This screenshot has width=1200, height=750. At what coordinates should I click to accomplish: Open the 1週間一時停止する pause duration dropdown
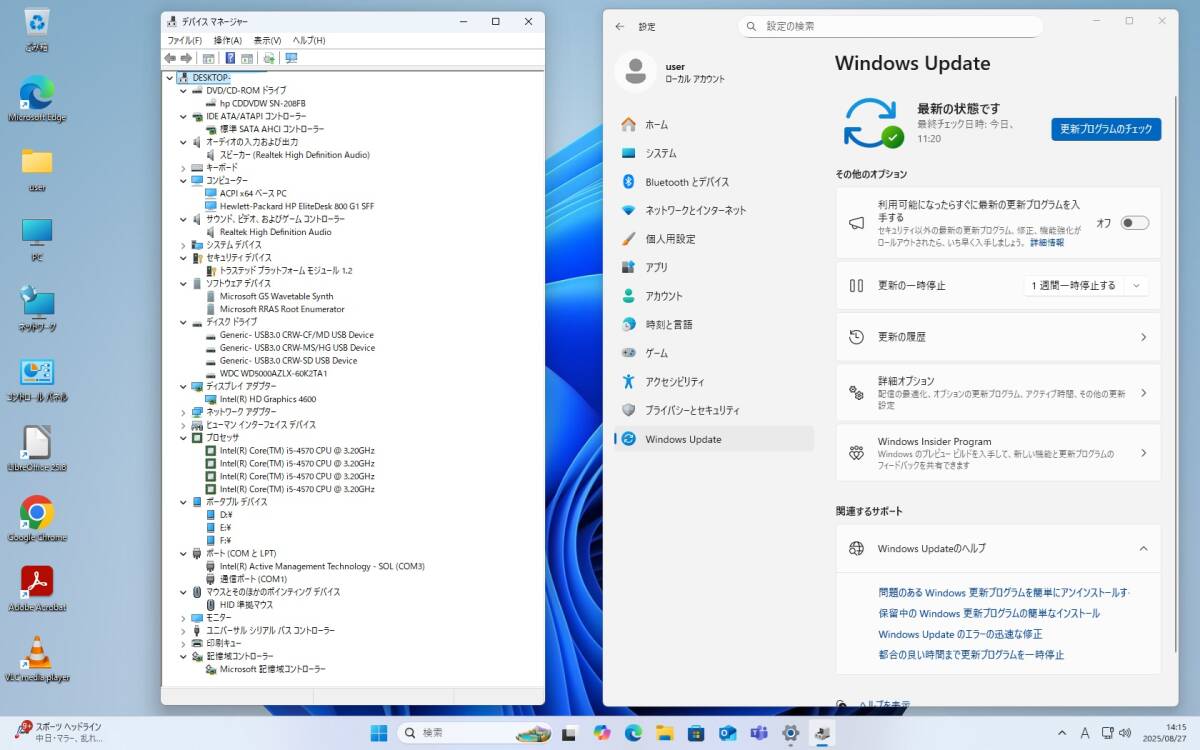tap(1085, 286)
